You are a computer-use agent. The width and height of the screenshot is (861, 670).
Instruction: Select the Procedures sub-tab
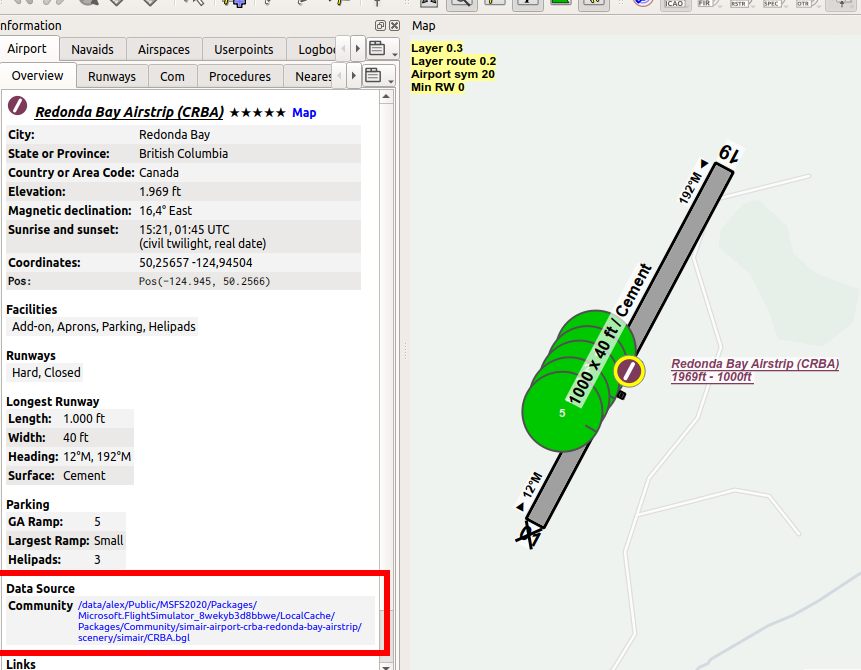pyautogui.click(x=239, y=76)
